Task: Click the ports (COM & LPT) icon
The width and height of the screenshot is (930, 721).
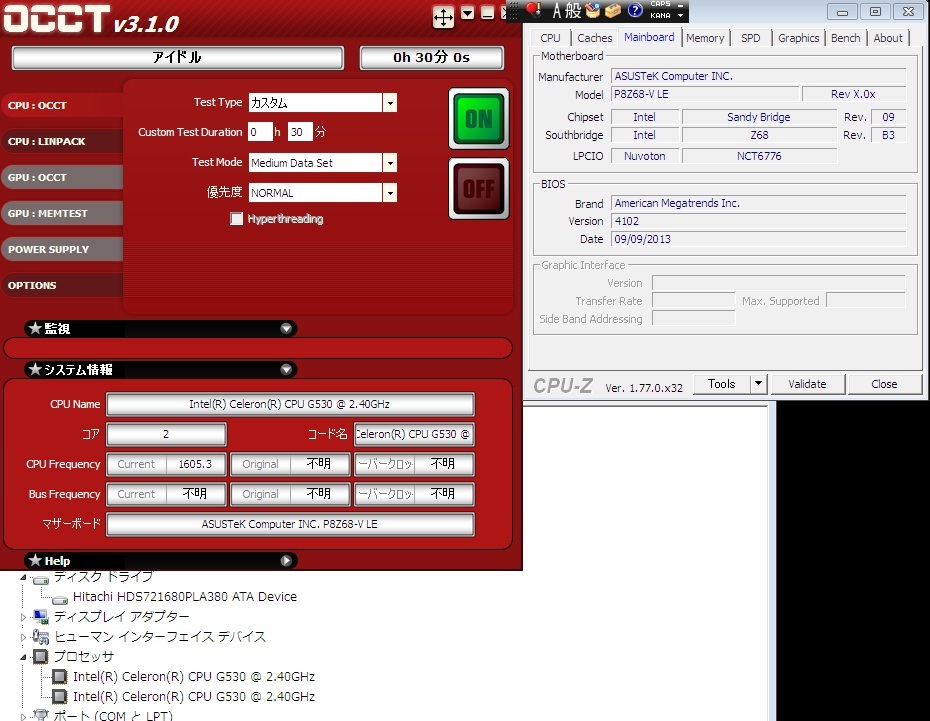Action: click(41, 715)
